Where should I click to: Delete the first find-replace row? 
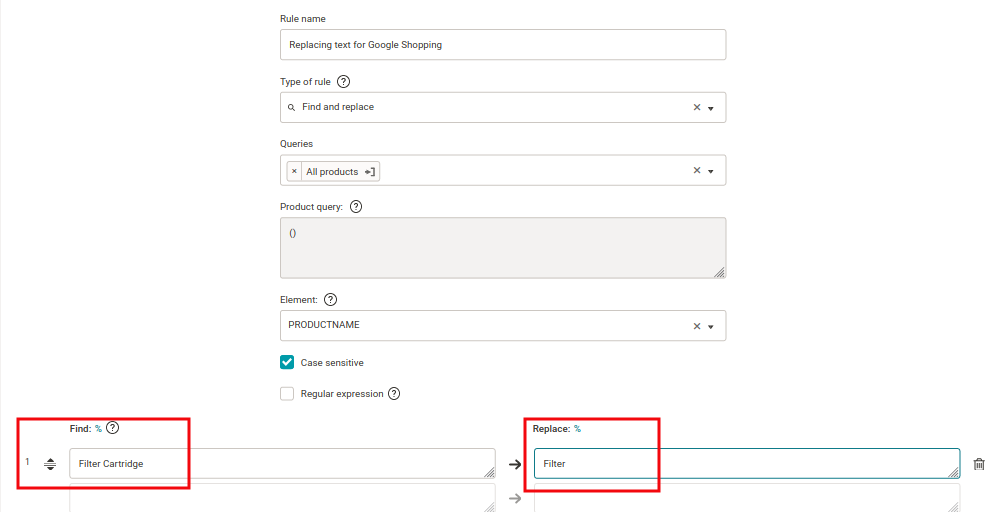tap(979, 464)
